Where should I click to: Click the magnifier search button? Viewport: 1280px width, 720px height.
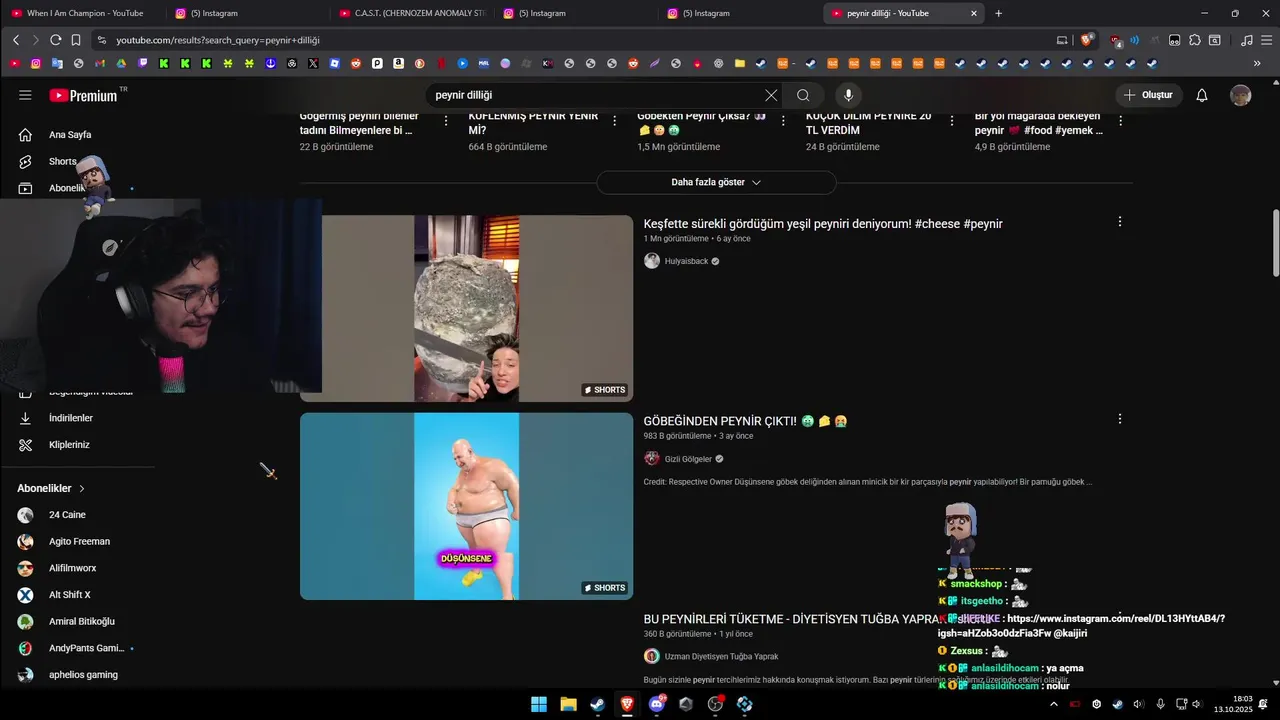tap(803, 95)
